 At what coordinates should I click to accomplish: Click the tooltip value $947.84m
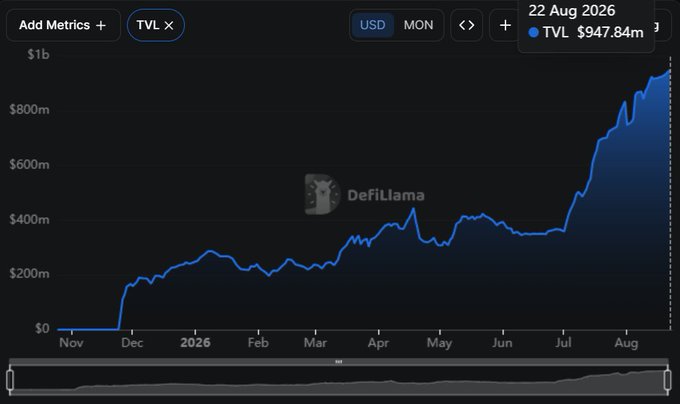coord(610,33)
